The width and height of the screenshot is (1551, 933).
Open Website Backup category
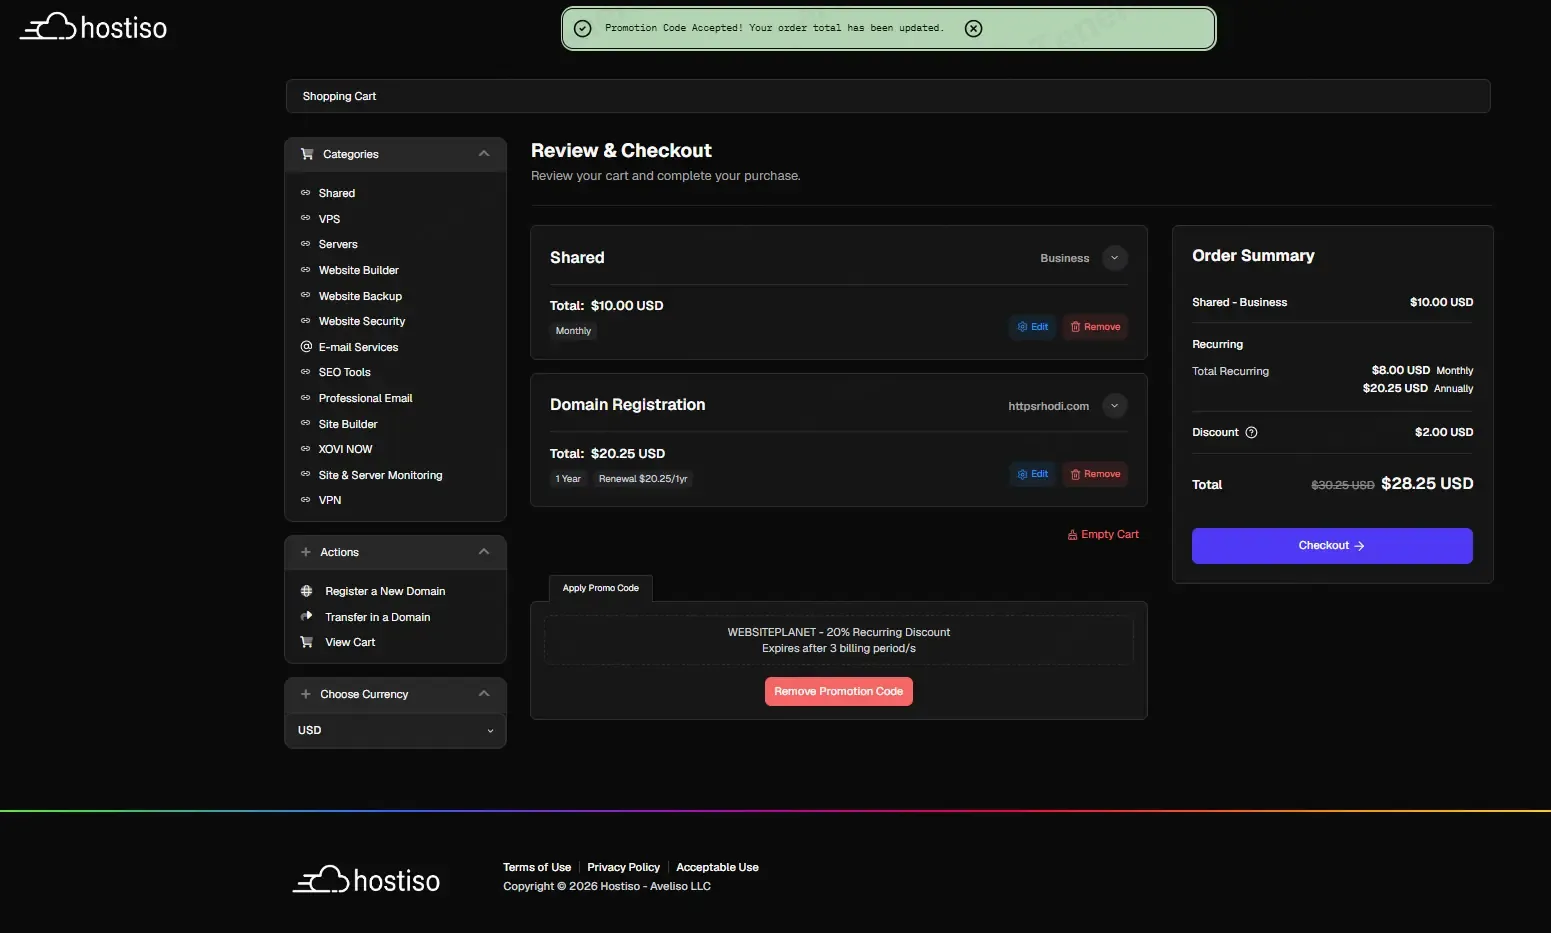(360, 296)
